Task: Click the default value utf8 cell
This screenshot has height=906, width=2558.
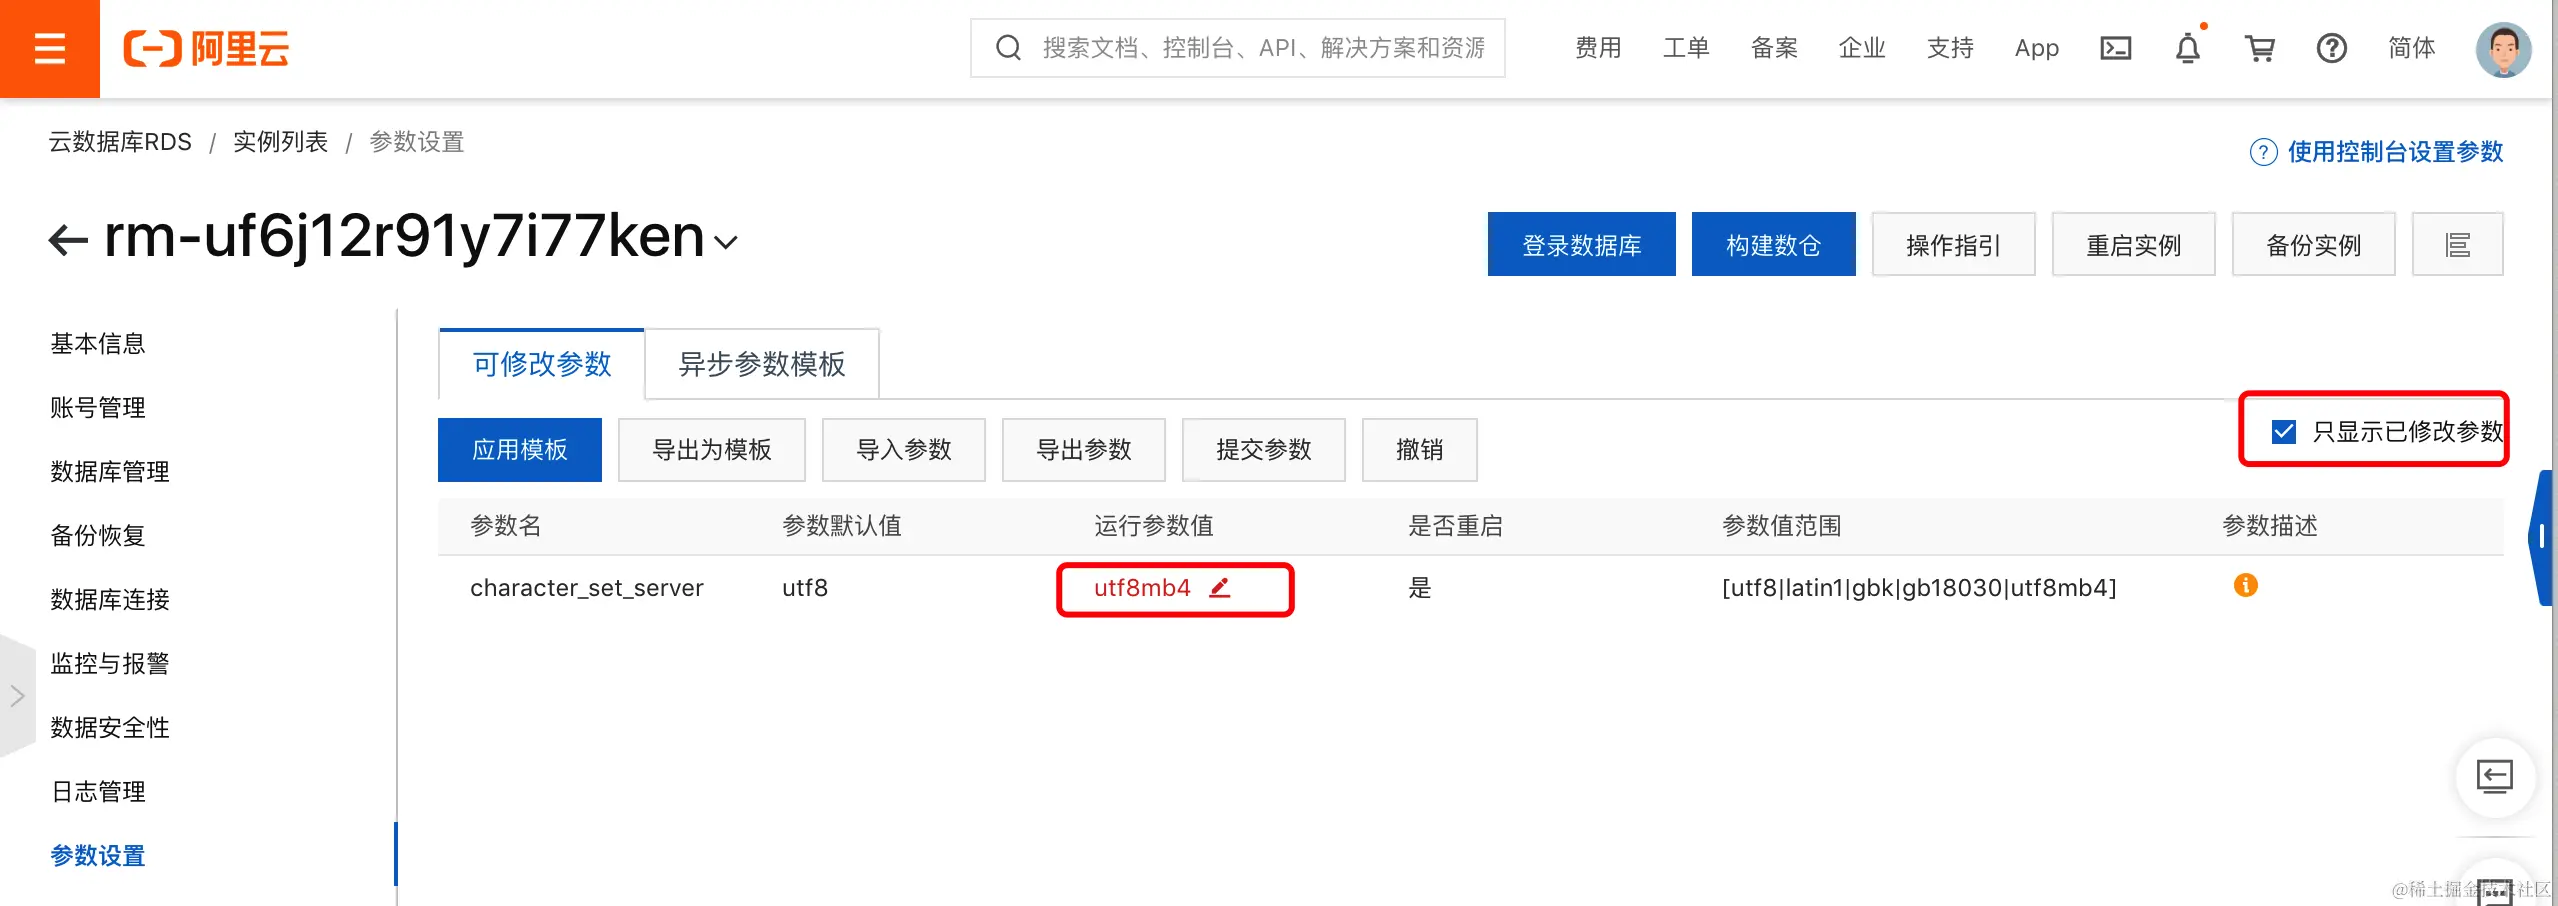Action: click(805, 588)
